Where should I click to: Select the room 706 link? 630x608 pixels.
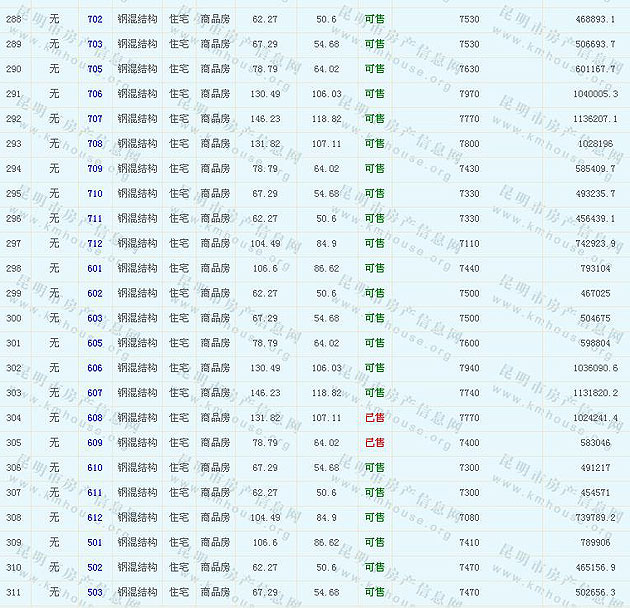(x=95, y=94)
